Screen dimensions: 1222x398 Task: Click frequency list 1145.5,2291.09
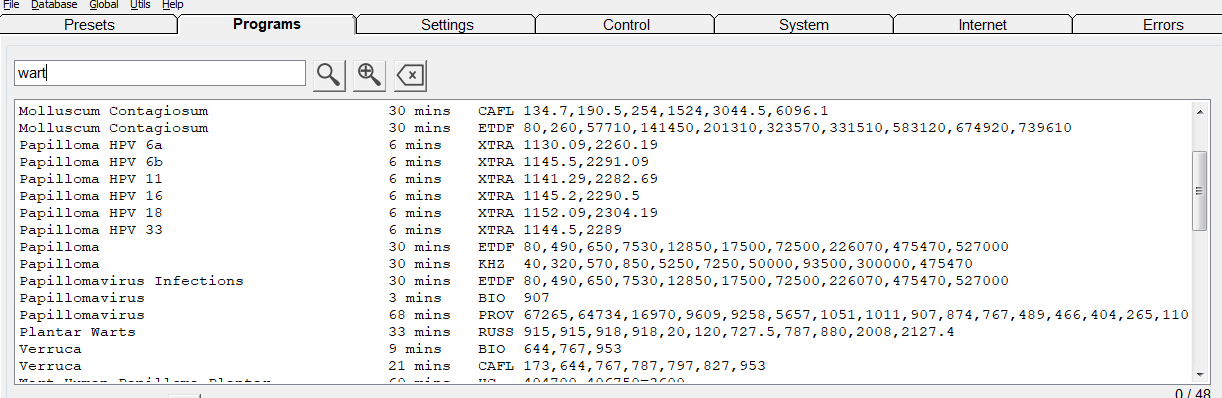pyautogui.click(x=586, y=162)
